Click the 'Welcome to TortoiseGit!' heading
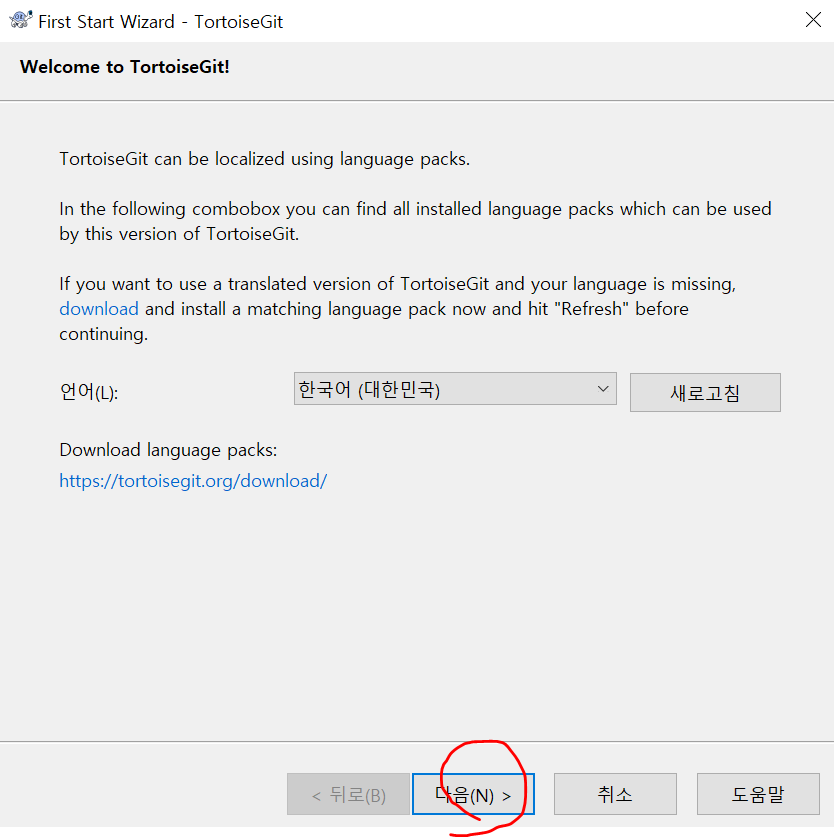The height and width of the screenshot is (837, 834). (125, 67)
